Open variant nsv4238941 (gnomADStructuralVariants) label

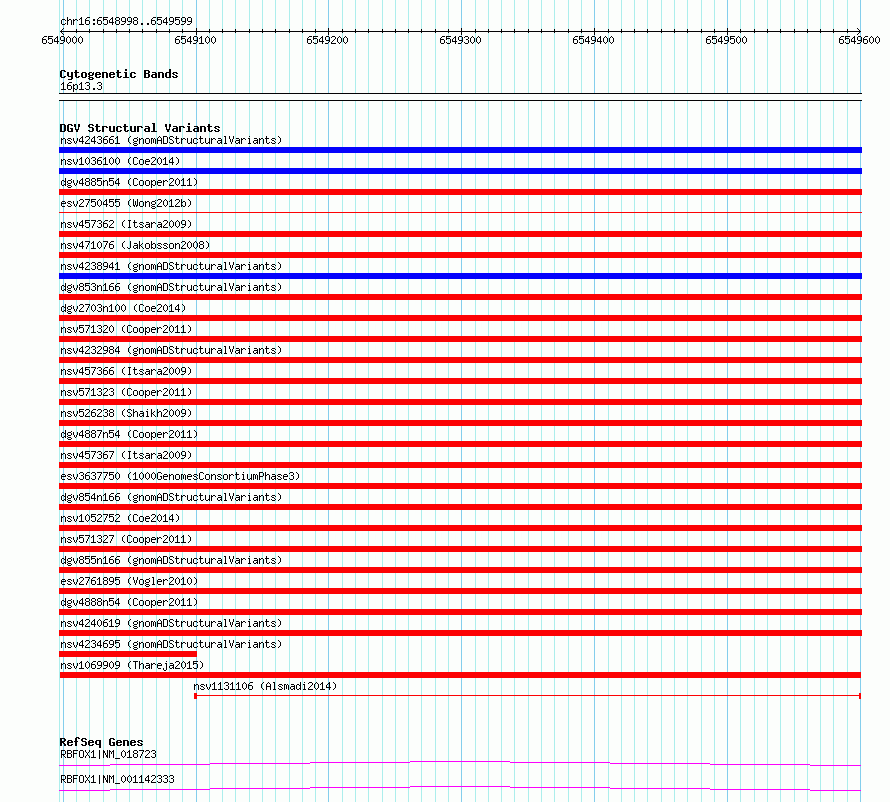point(171,266)
